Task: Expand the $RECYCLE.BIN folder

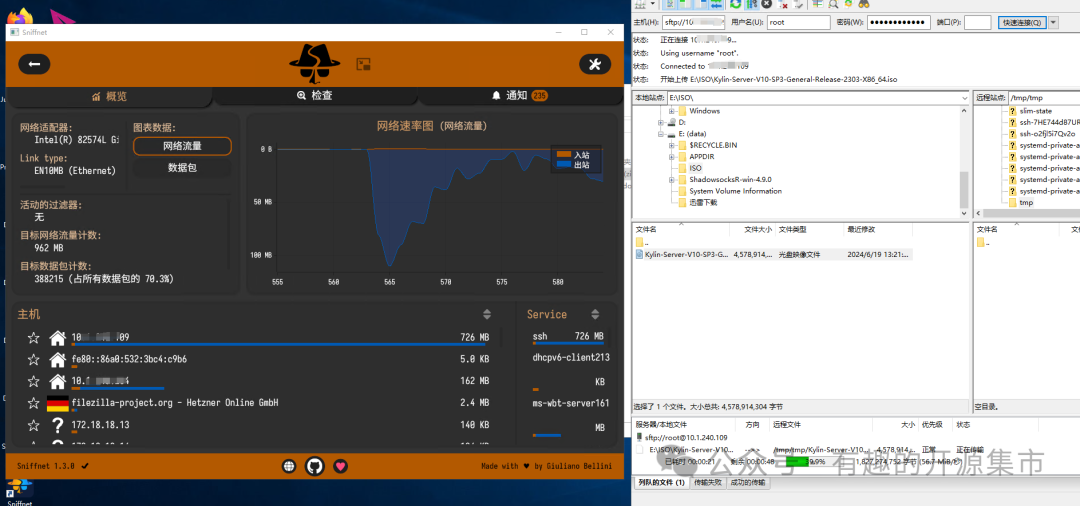Action: click(672, 145)
